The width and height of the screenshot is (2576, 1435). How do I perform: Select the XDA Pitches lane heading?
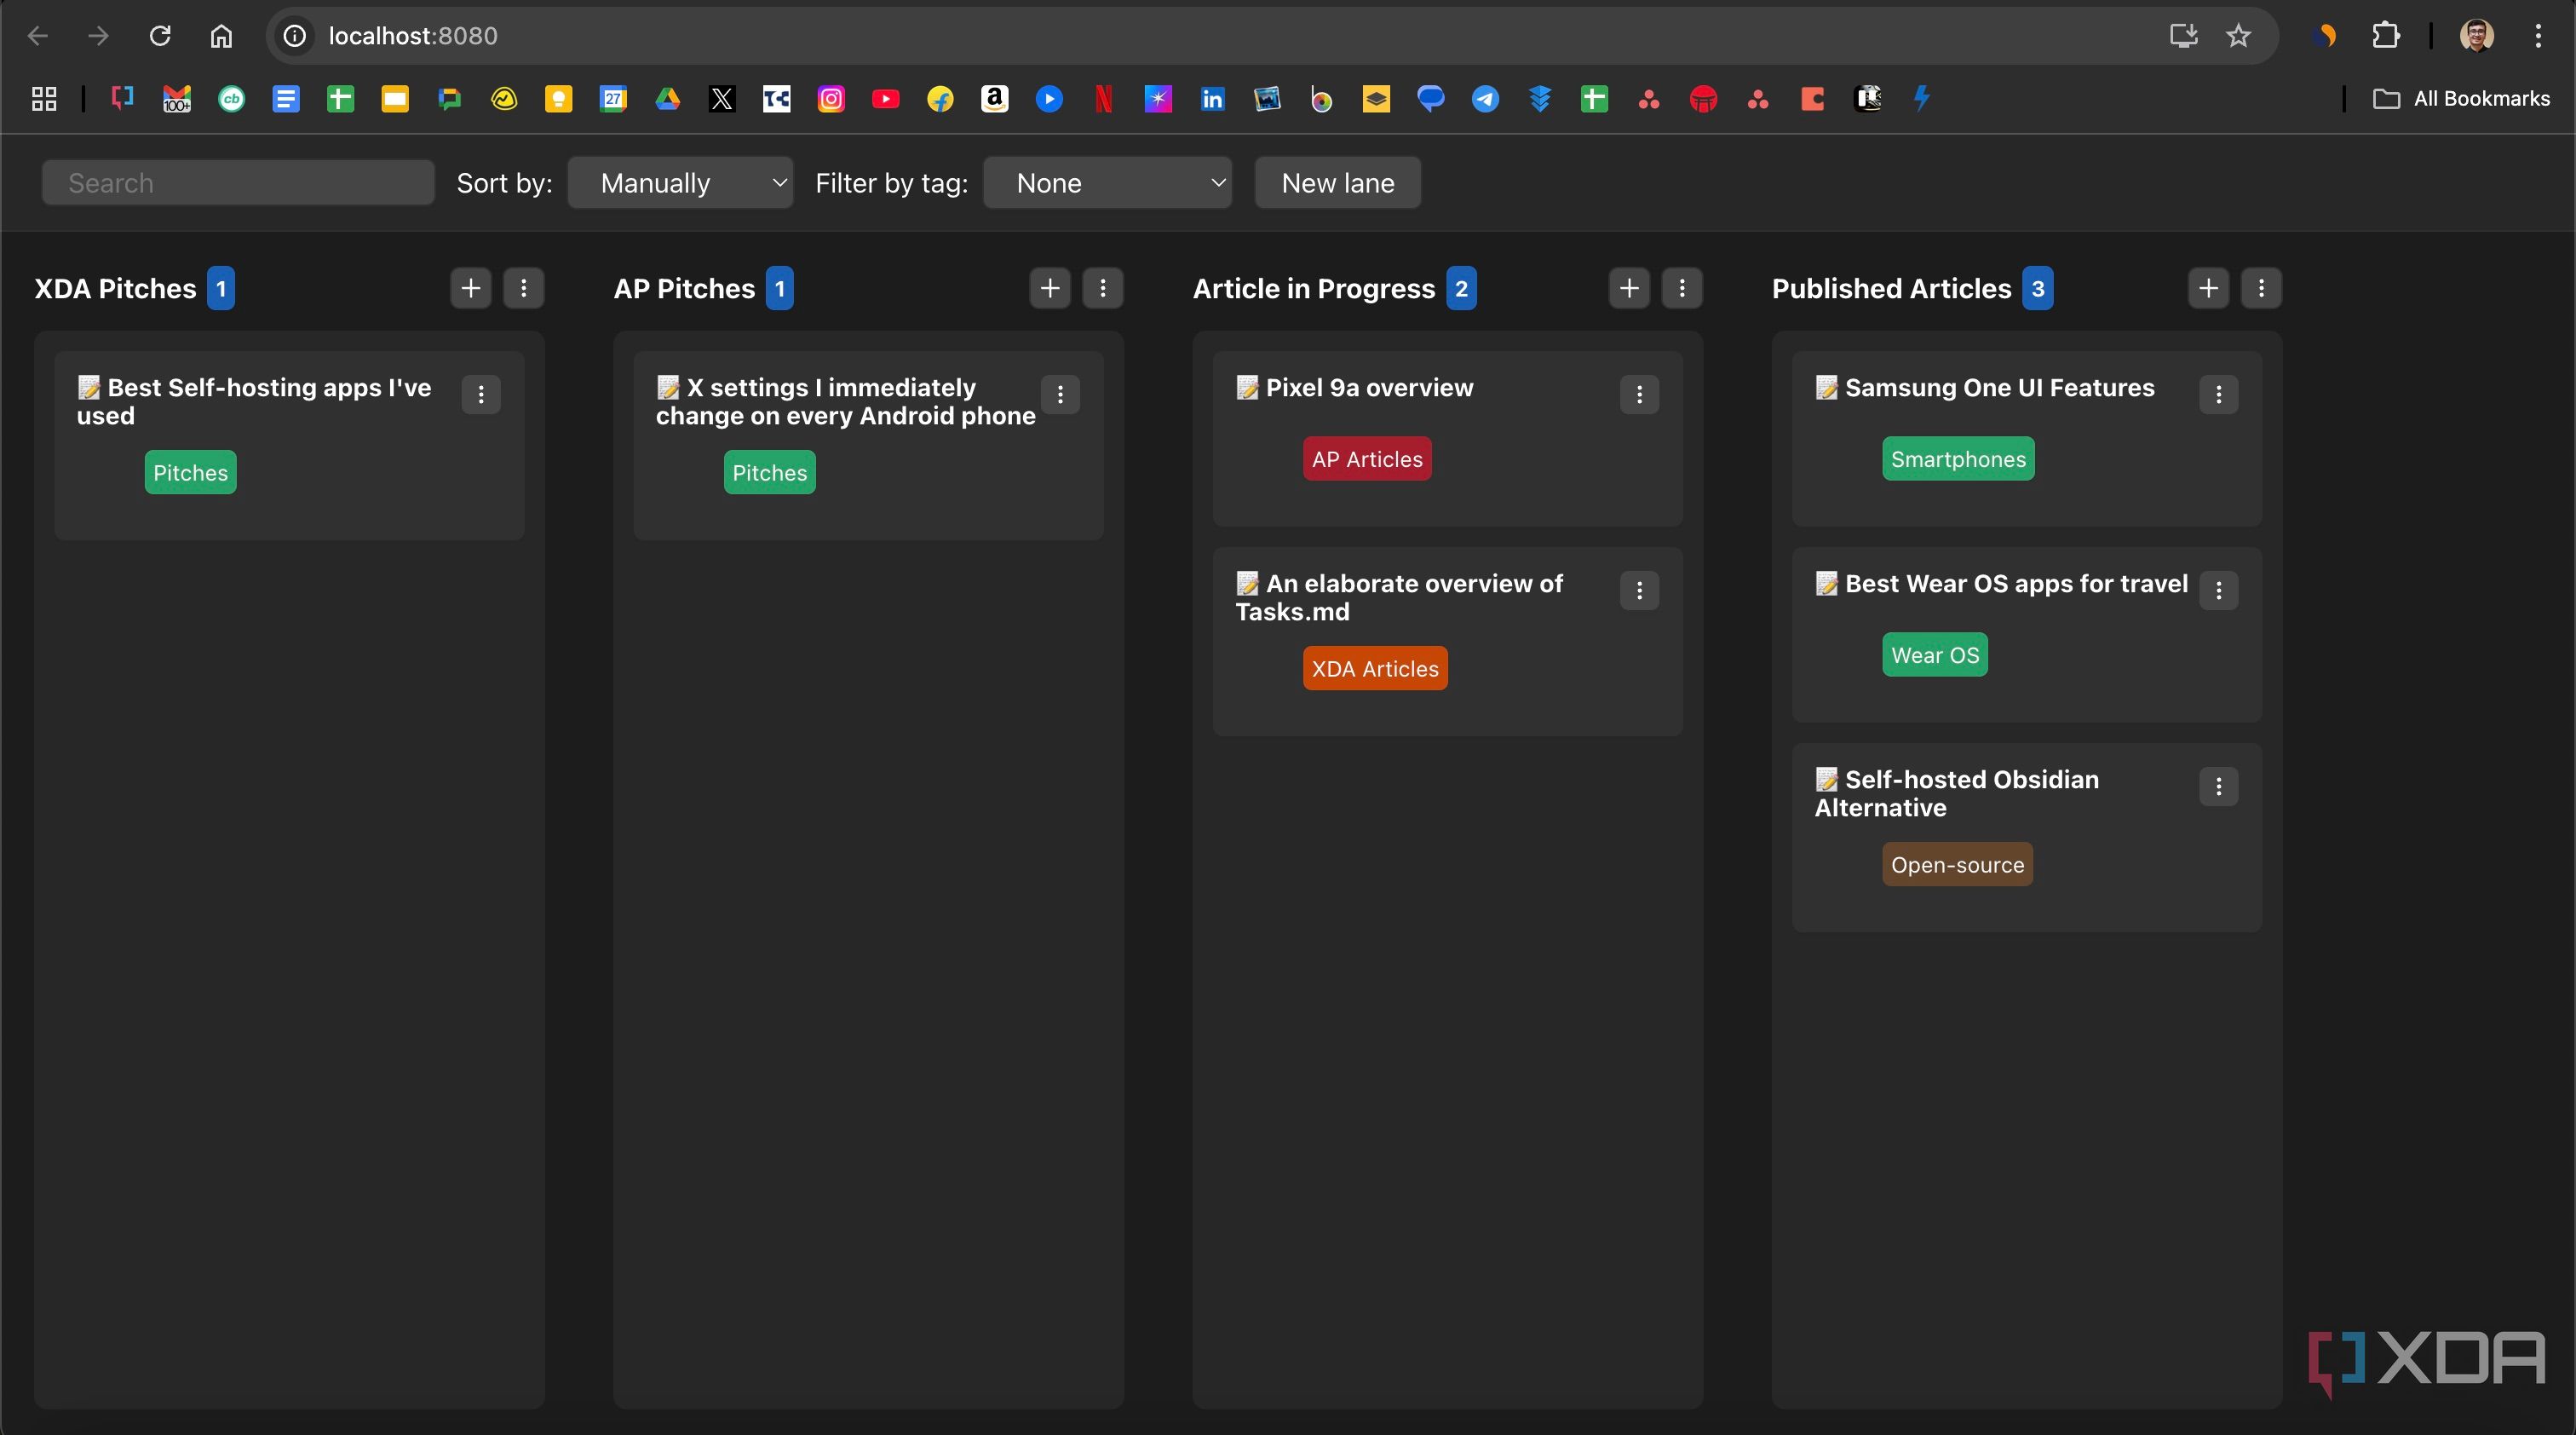point(115,288)
